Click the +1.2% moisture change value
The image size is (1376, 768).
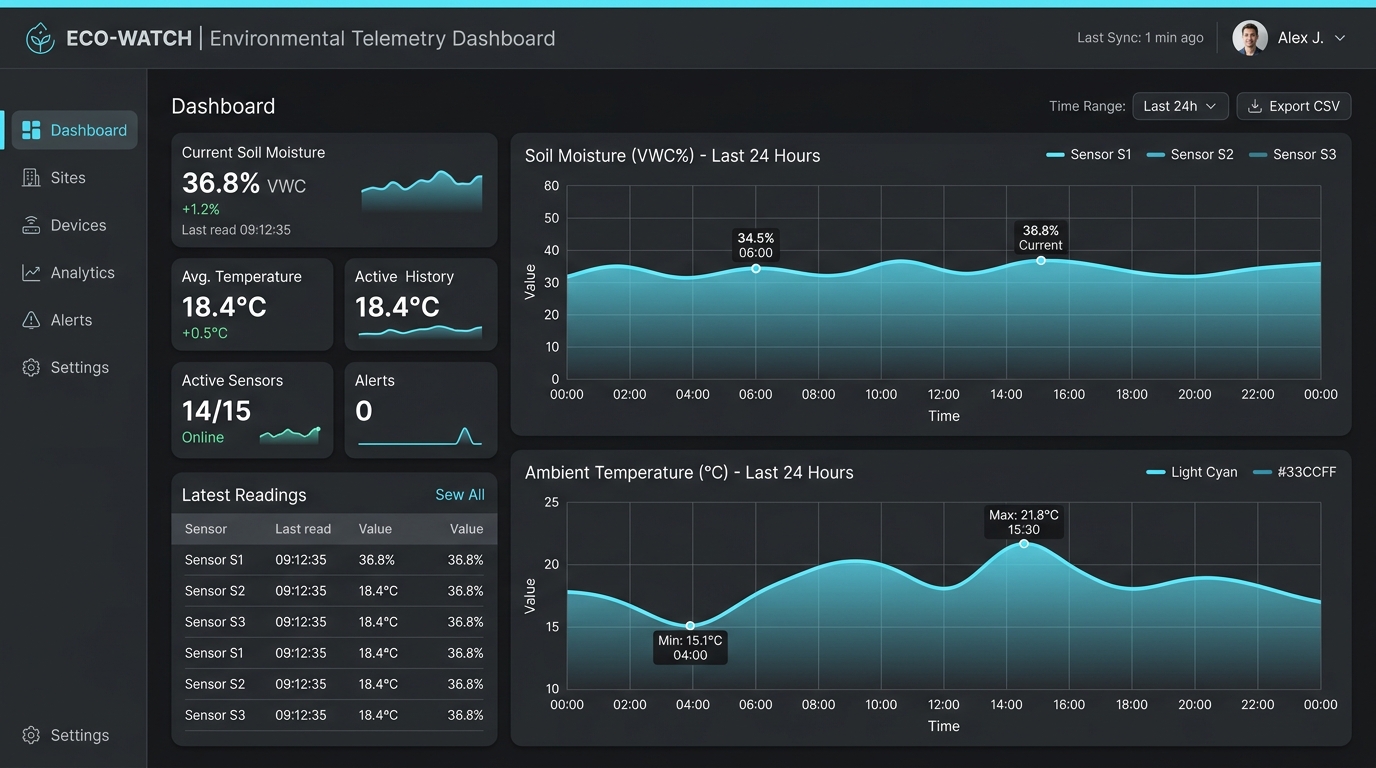(201, 209)
